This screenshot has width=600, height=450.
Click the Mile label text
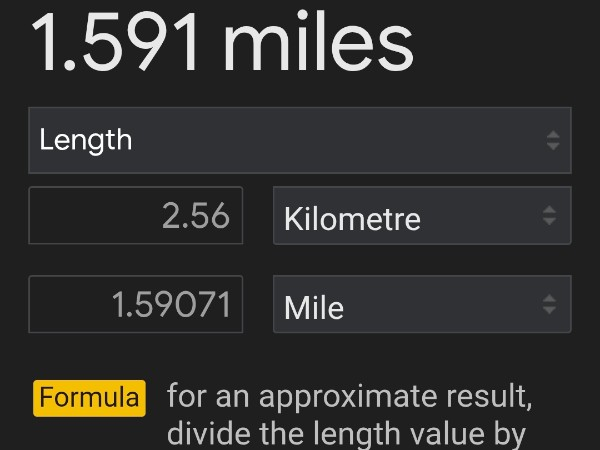pos(314,307)
